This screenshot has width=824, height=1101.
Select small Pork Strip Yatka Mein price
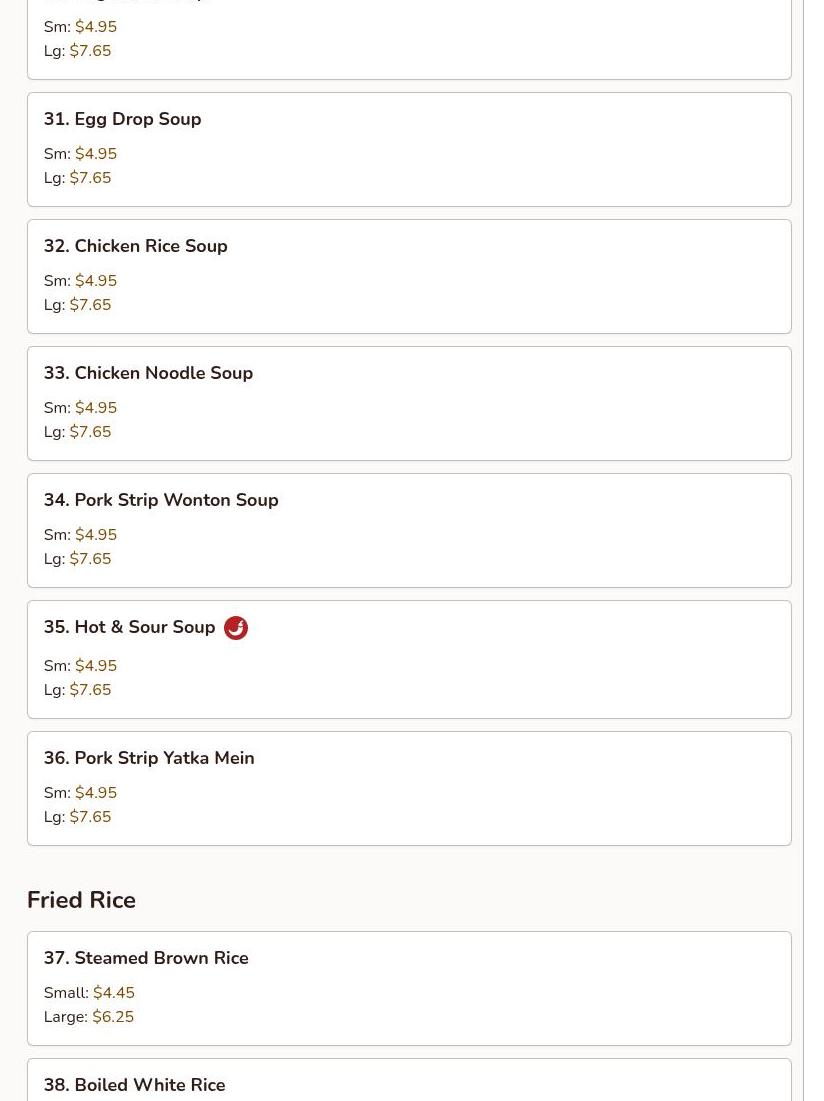(x=96, y=793)
